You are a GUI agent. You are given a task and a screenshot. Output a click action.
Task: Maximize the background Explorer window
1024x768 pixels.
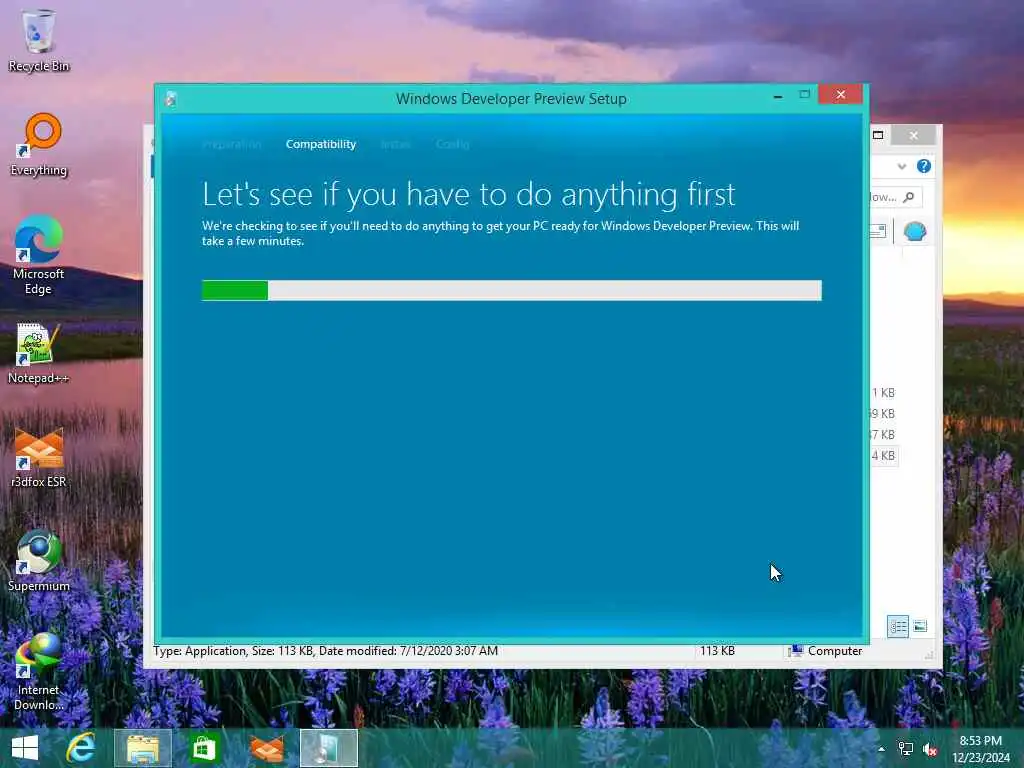[878, 135]
